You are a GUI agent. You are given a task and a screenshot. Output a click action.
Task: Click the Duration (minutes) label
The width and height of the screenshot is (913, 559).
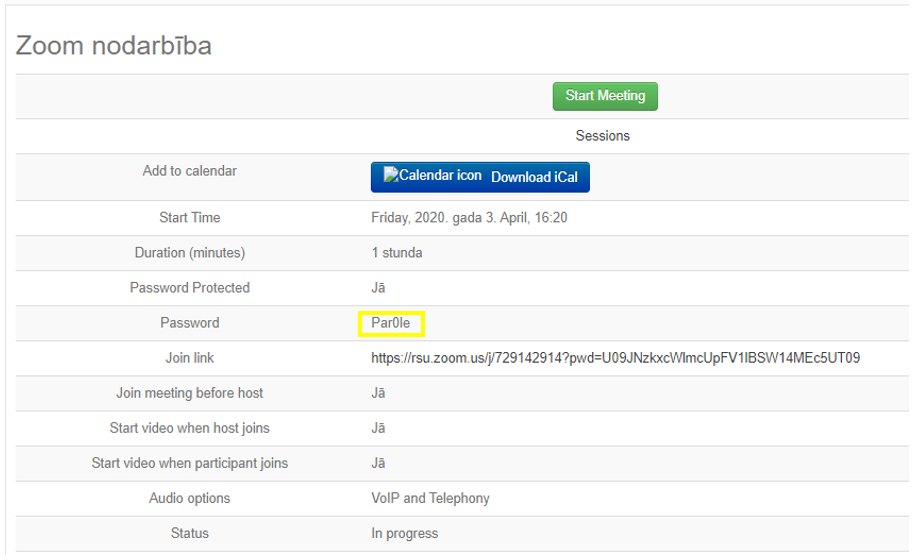click(x=190, y=253)
